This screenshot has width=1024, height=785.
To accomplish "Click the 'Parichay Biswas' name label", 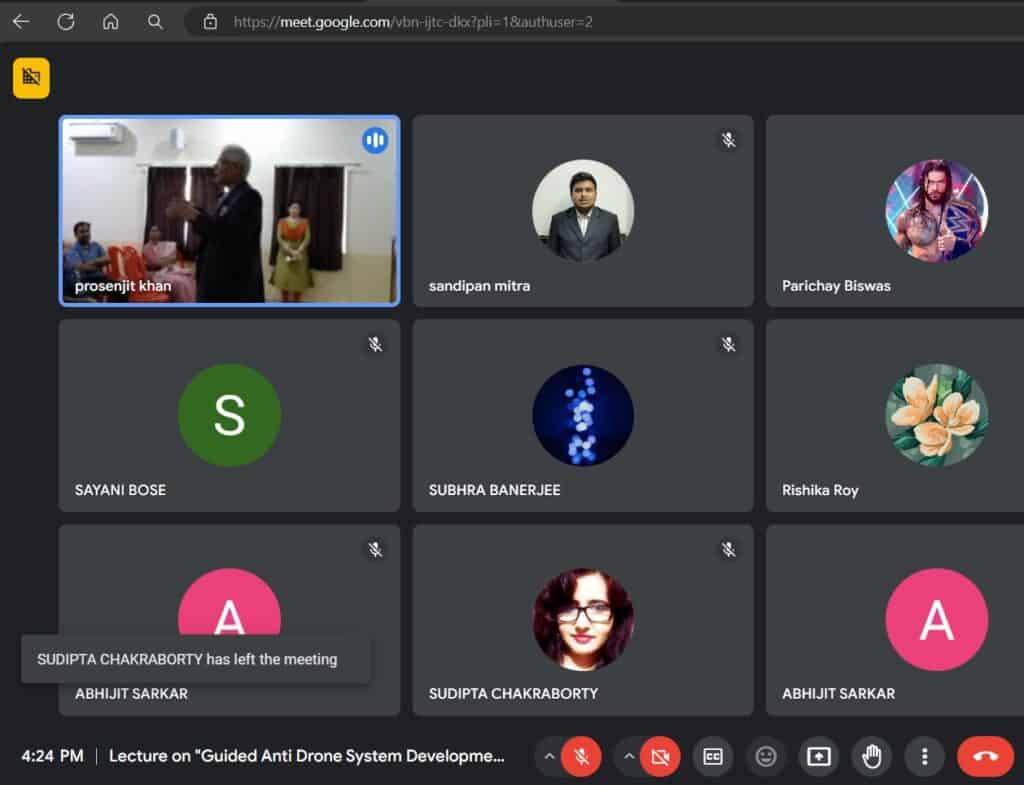I will click(x=836, y=286).
